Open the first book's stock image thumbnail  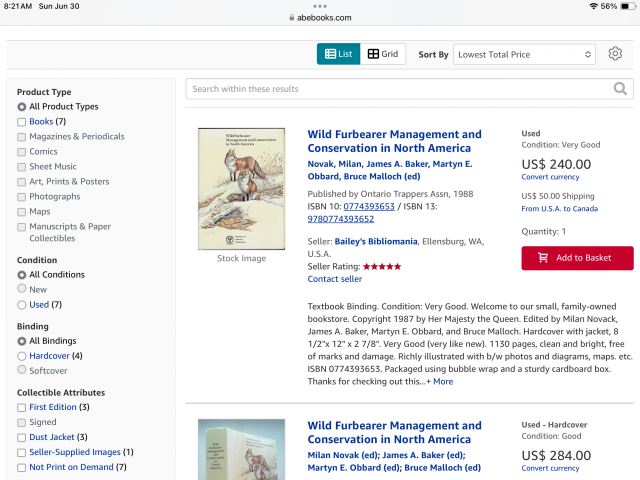coord(241,189)
